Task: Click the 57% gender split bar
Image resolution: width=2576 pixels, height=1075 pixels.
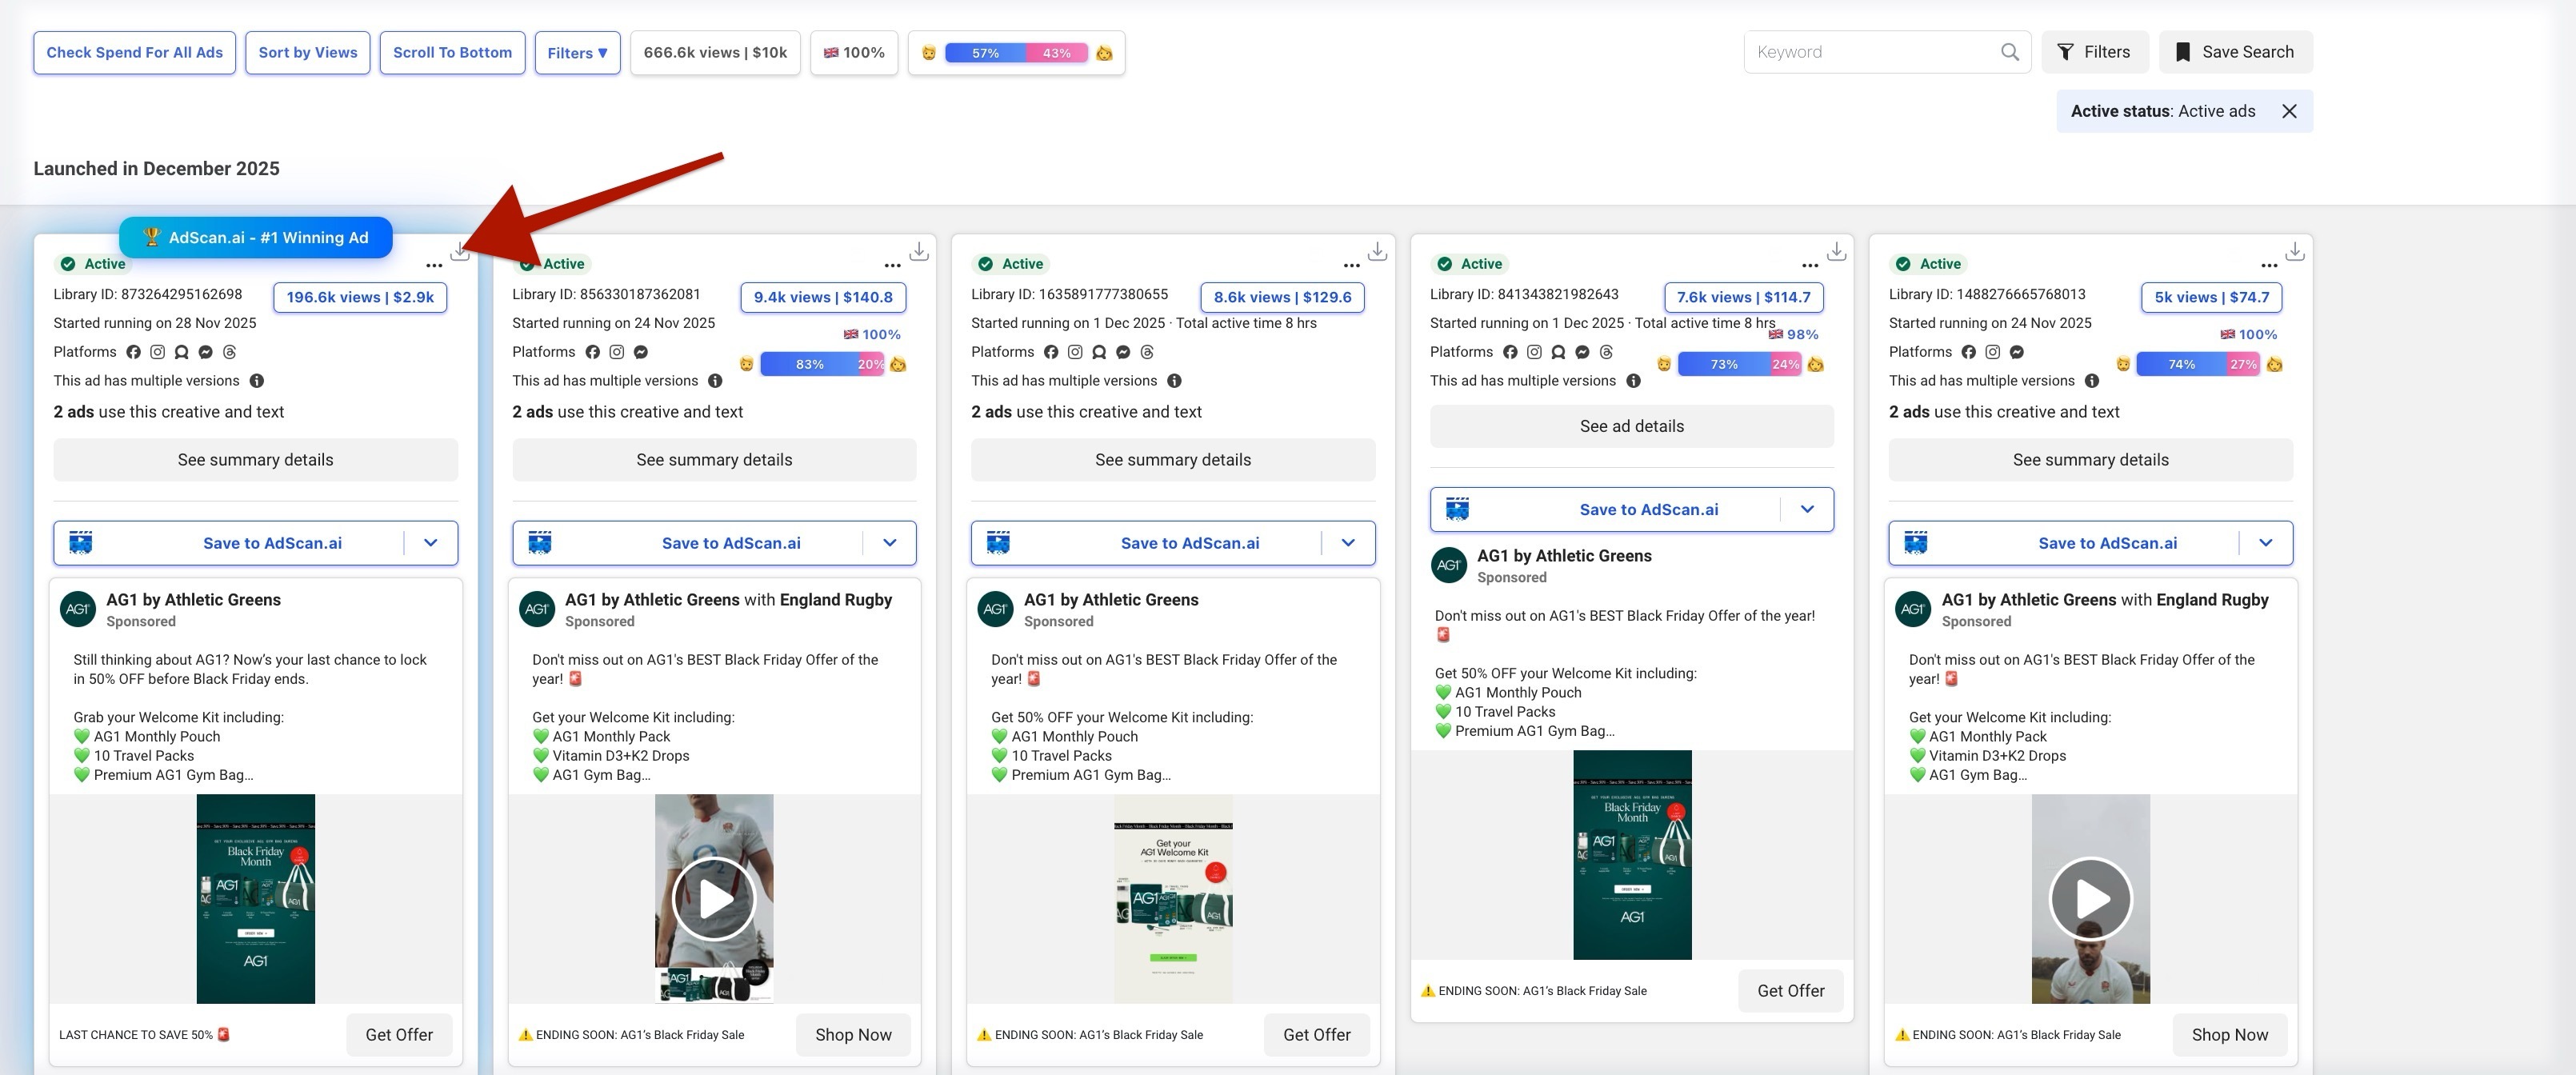Action: pyautogui.click(x=985, y=52)
